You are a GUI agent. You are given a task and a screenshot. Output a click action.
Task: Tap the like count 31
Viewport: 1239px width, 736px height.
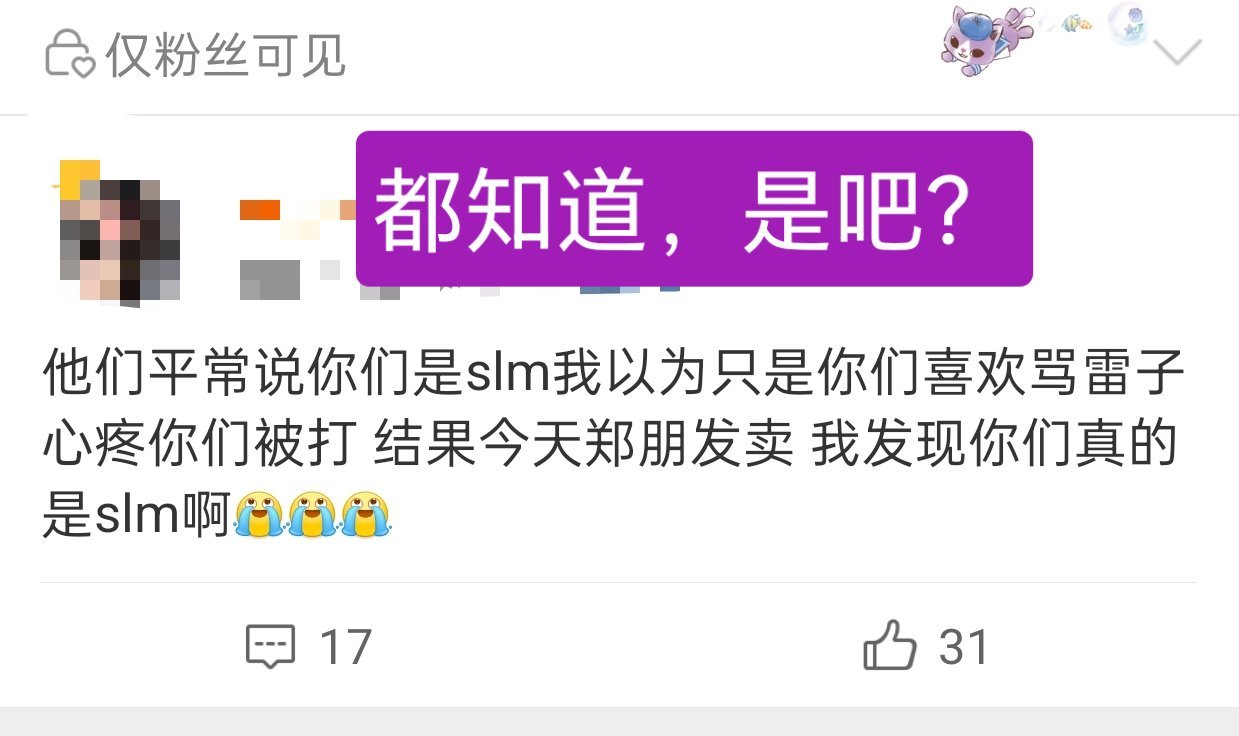click(964, 647)
